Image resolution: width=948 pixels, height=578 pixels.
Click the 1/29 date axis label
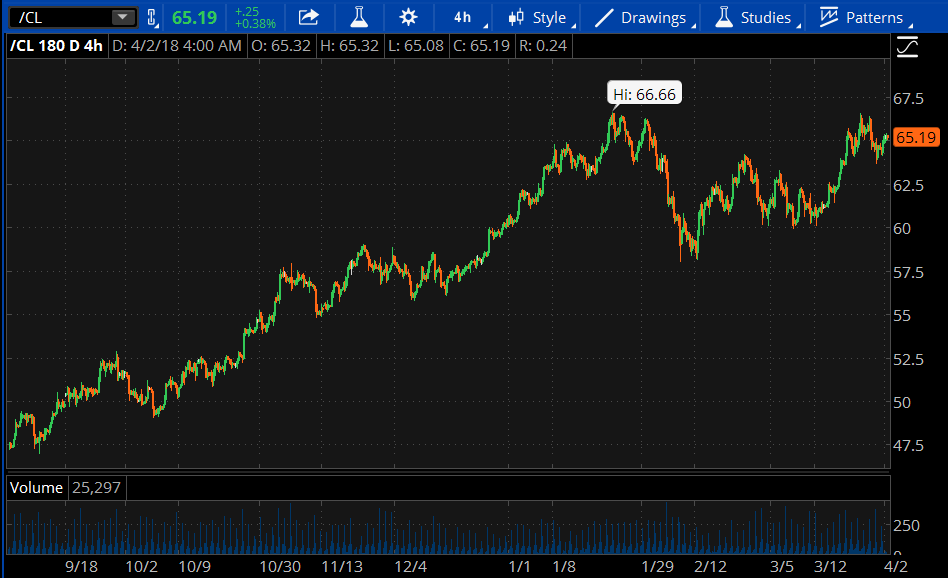pyautogui.click(x=657, y=567)
